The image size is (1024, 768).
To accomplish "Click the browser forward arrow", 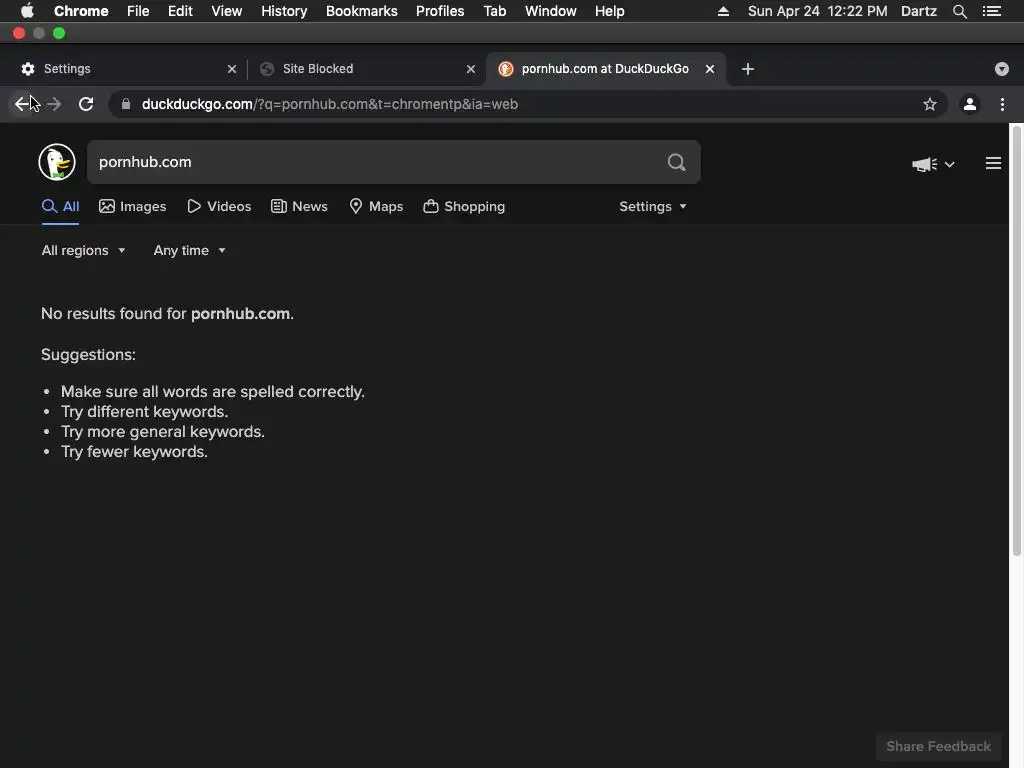I will [x=54, y=104].
